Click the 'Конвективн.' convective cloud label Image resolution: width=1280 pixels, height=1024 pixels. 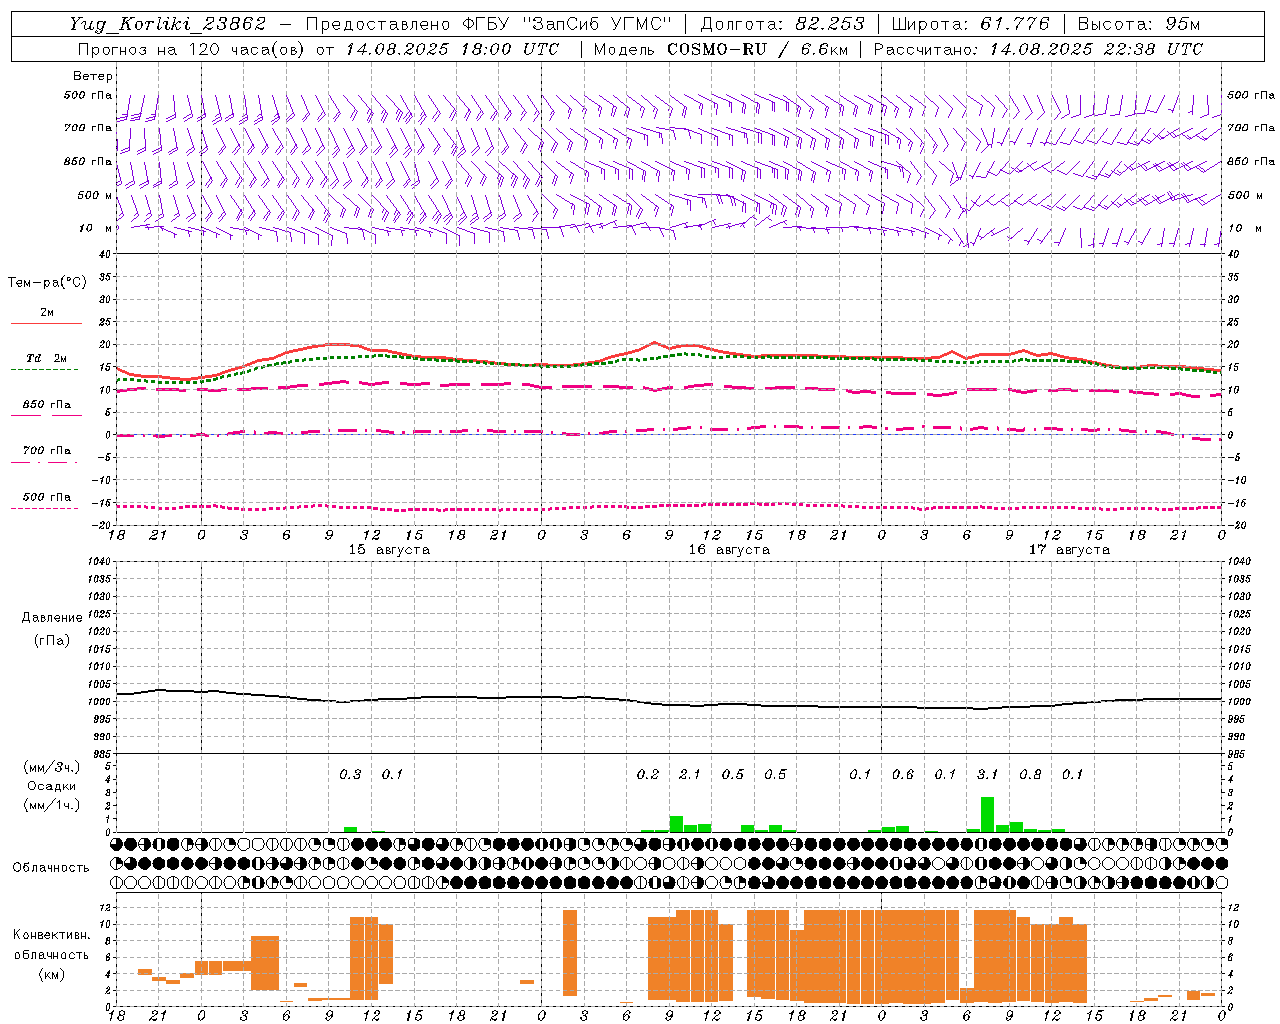pos(51,935)
